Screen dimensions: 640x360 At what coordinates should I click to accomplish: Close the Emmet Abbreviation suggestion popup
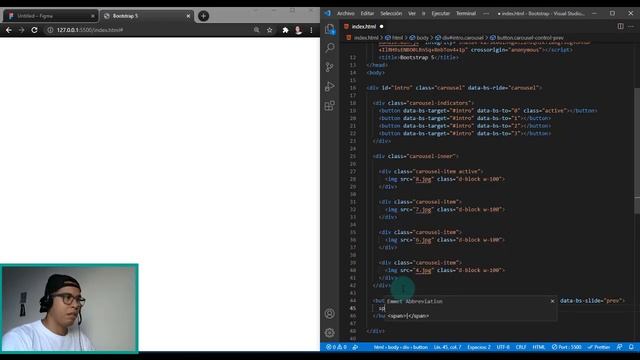(552, 301)
